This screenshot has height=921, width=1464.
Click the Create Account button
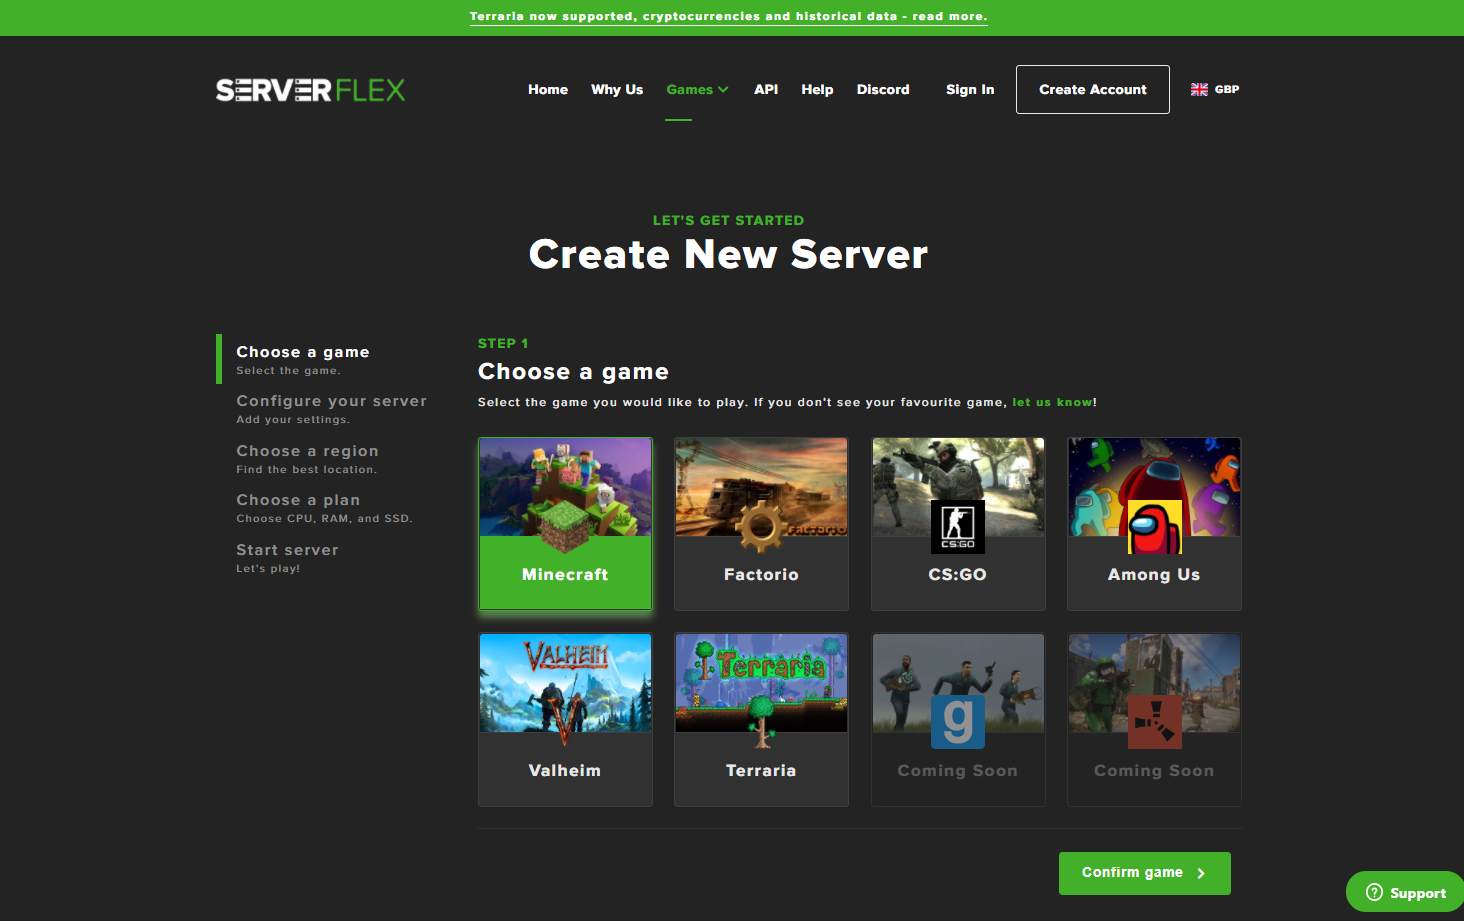coord(1093,89)
